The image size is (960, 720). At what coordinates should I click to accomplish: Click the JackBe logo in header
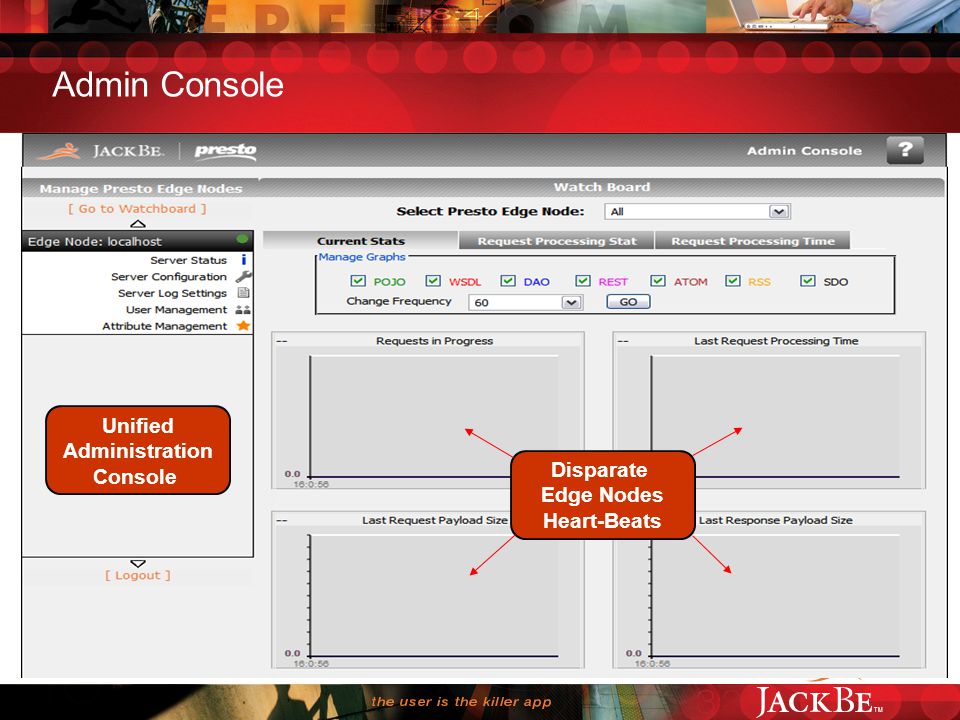coord(101,151)
